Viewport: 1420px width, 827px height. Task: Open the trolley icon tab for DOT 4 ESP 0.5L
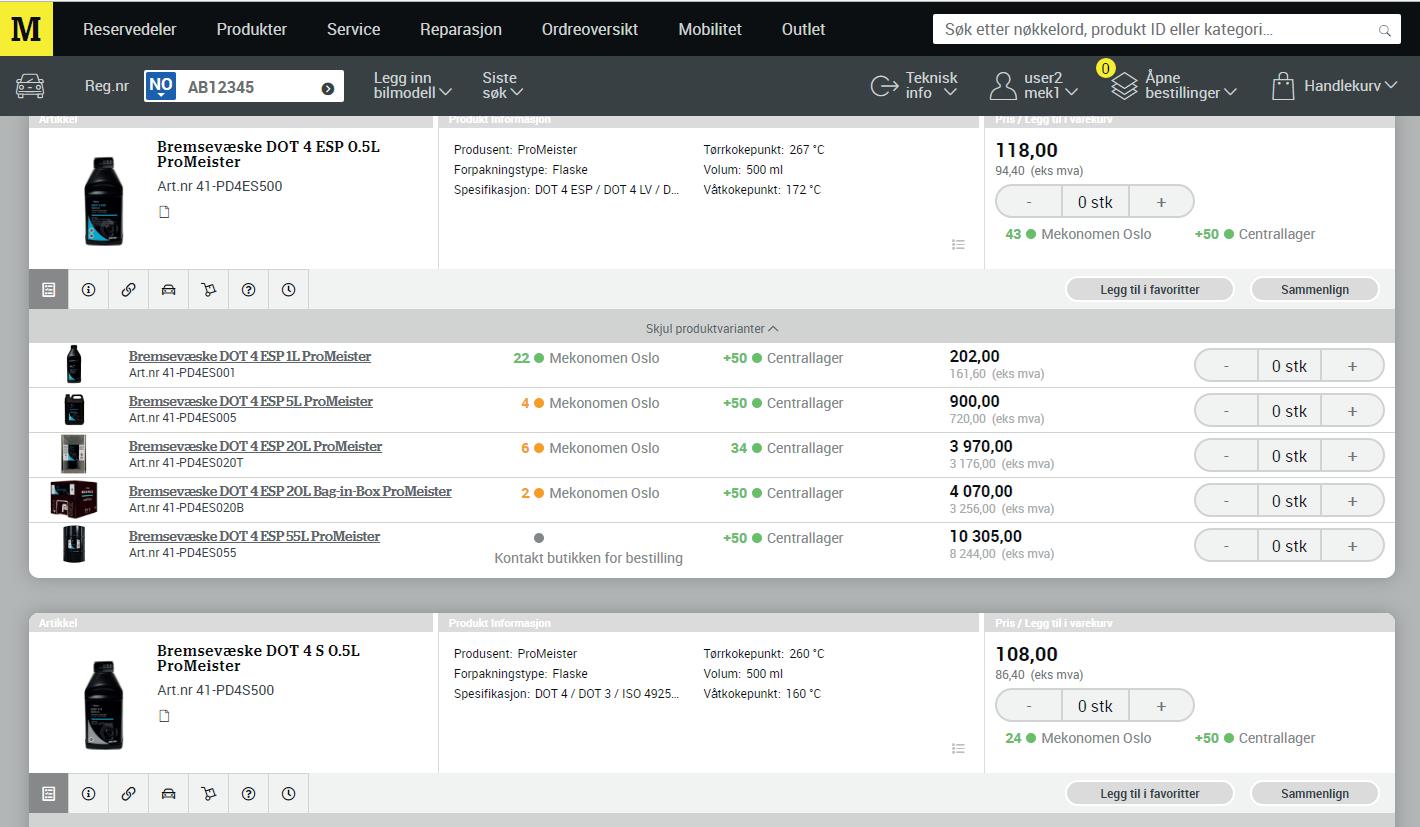209,290
